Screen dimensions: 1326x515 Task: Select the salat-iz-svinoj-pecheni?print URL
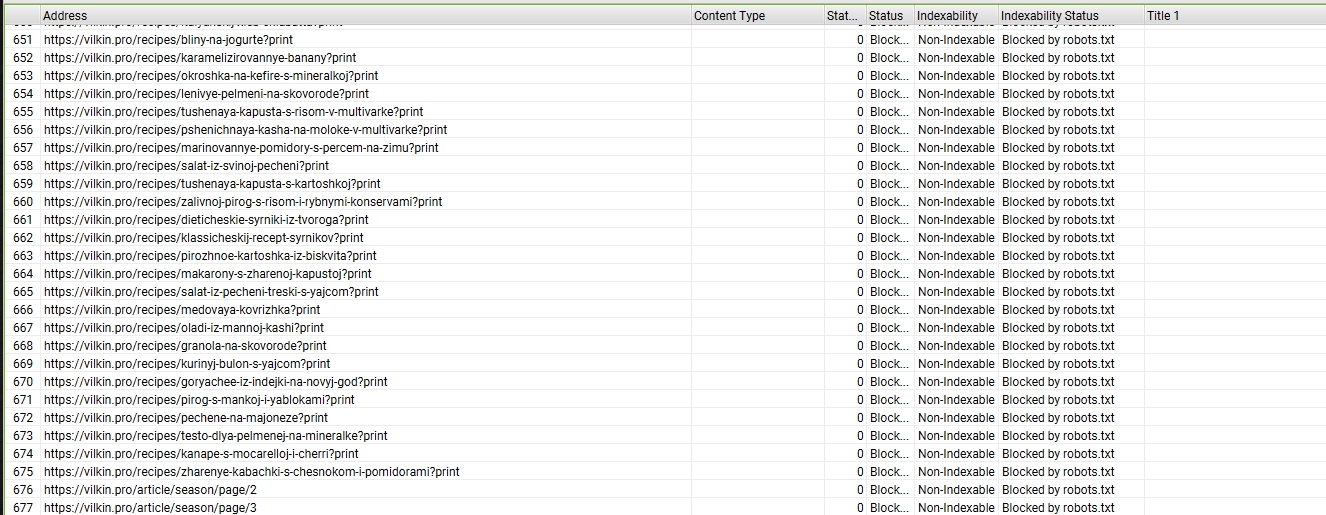click(x=186, y=166)
